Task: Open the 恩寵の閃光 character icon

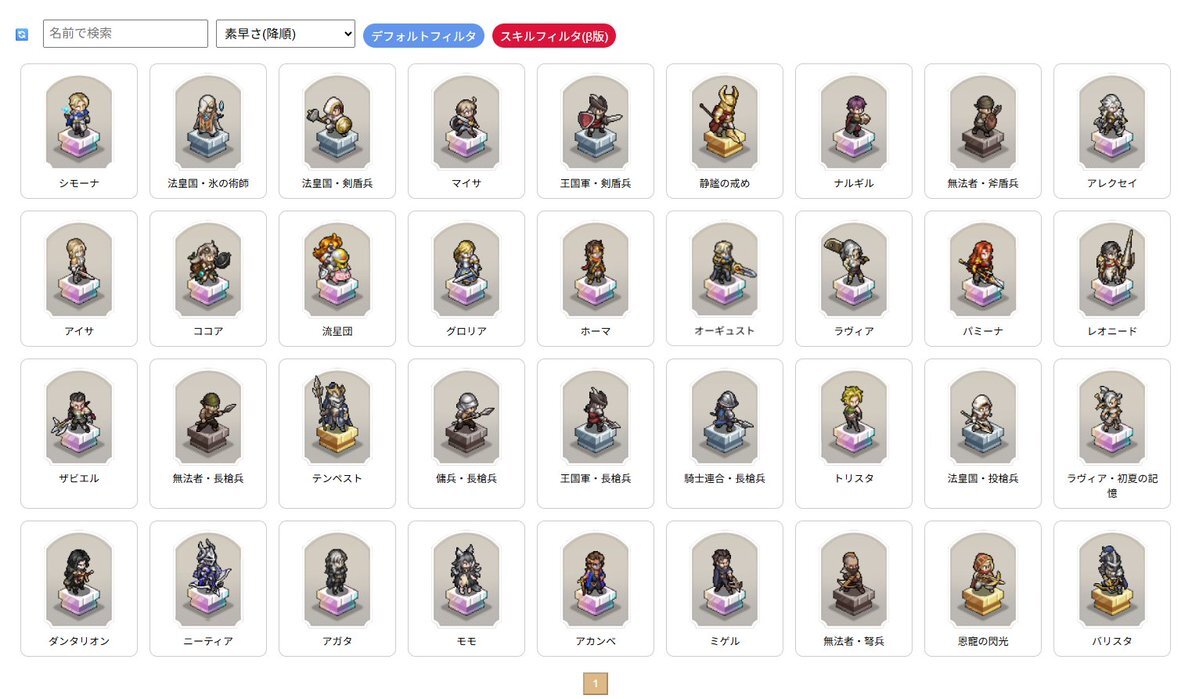Action: (x=983, y=580)
